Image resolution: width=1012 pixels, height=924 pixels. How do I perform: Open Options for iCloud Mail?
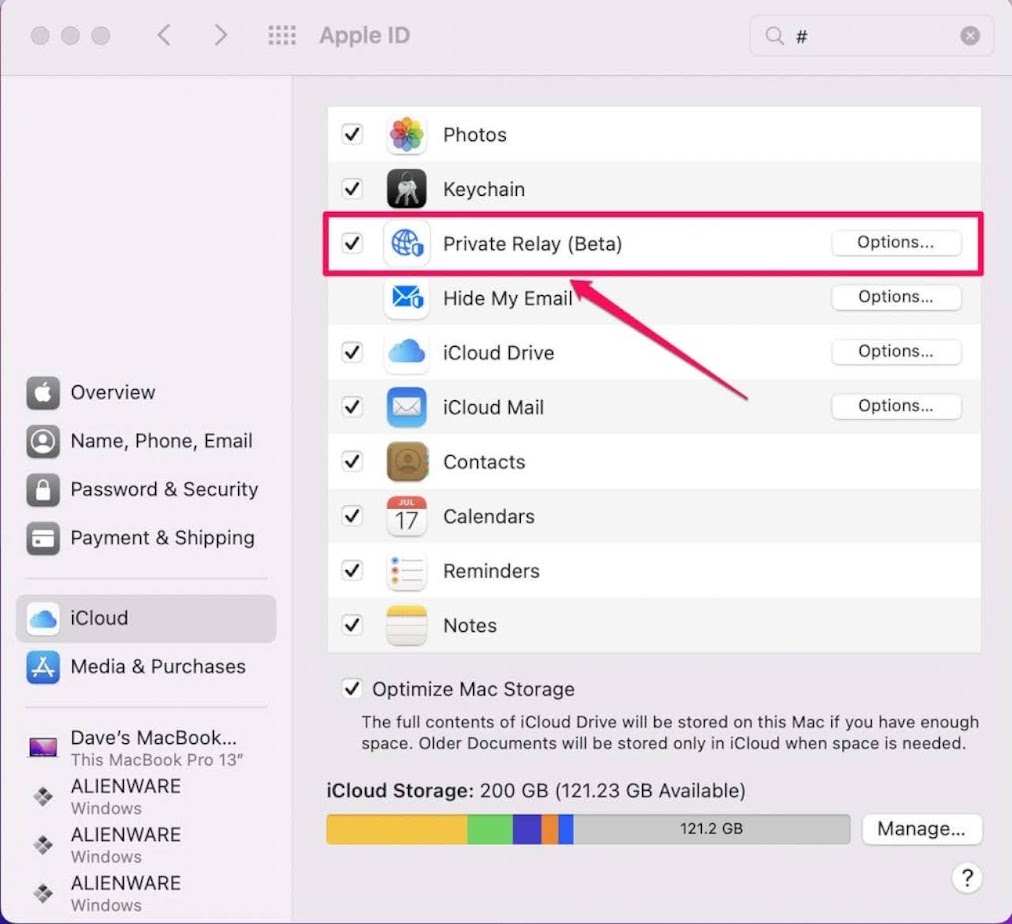[x=896, y=407]
